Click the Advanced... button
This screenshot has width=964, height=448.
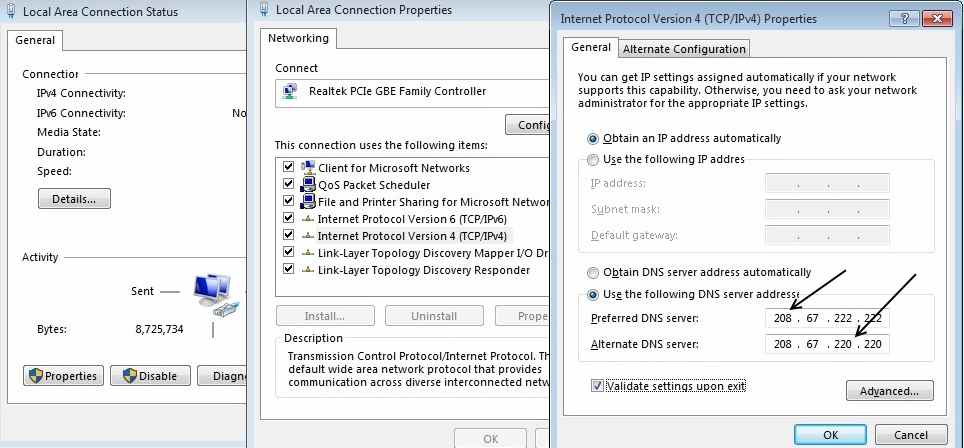click(889, 391)
